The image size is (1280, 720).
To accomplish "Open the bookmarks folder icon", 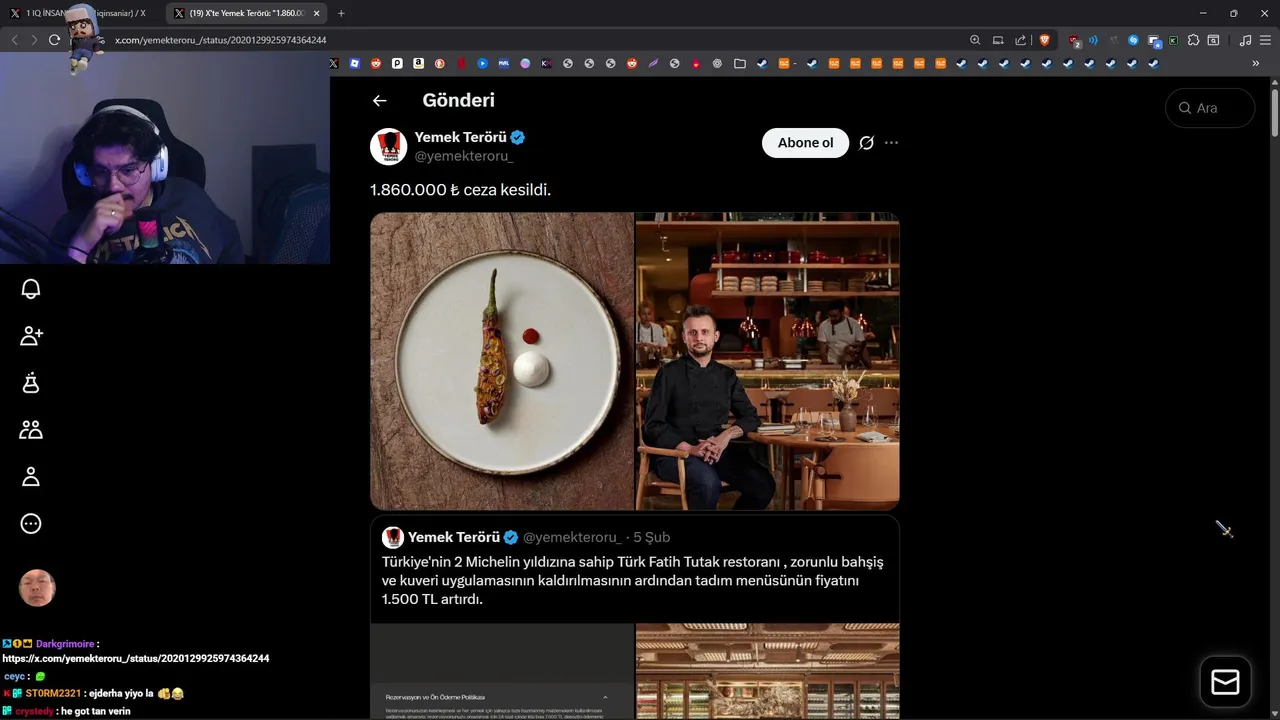I will [x=740, y=63].
